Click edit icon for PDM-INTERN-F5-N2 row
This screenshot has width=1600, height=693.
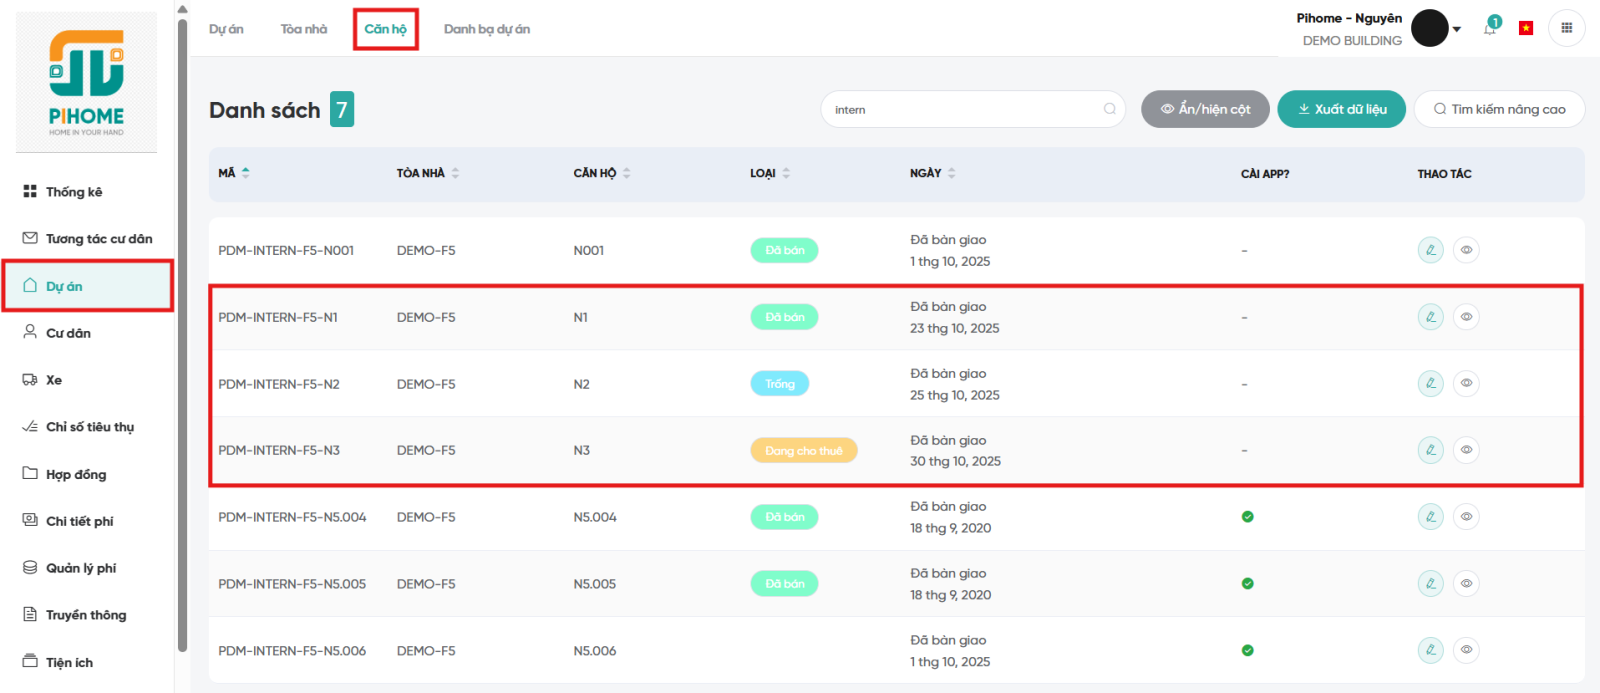(1430, 383)
